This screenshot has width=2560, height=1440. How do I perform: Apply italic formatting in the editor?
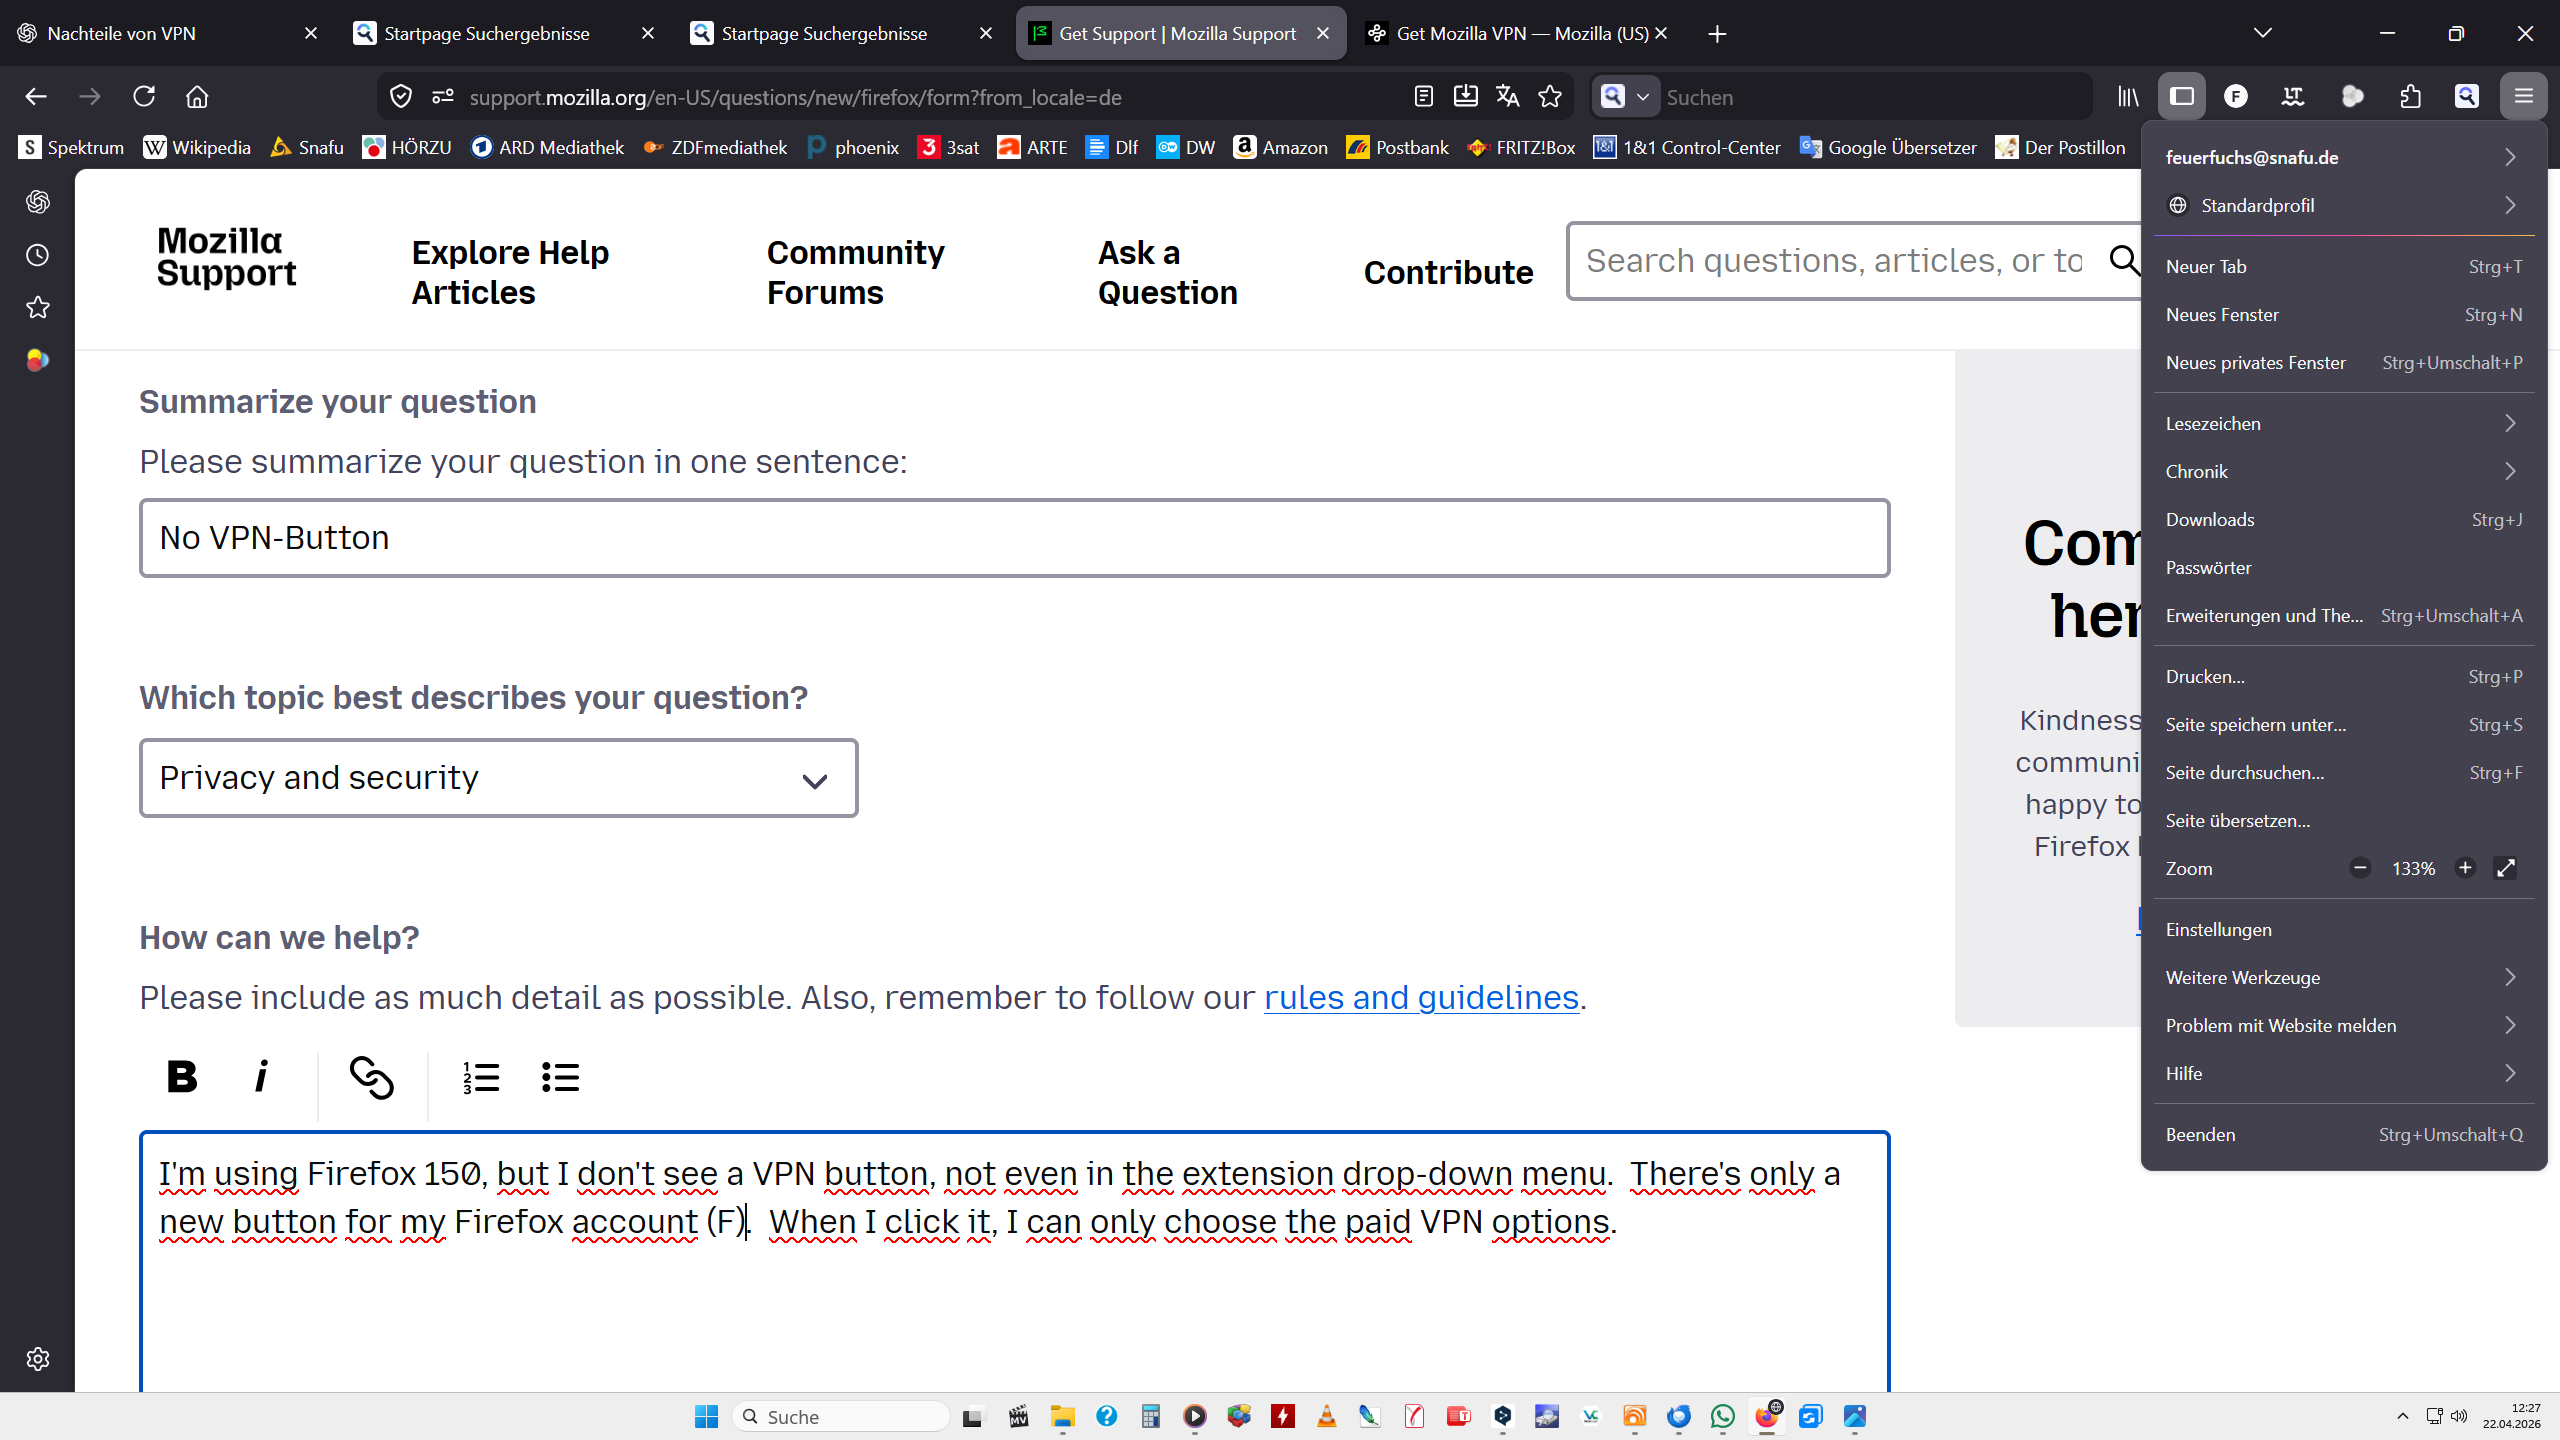[261, 1077]
